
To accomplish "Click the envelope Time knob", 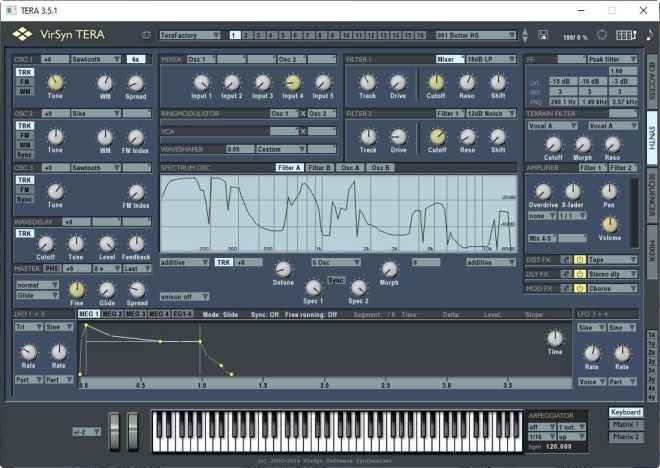I will point(555,338).
